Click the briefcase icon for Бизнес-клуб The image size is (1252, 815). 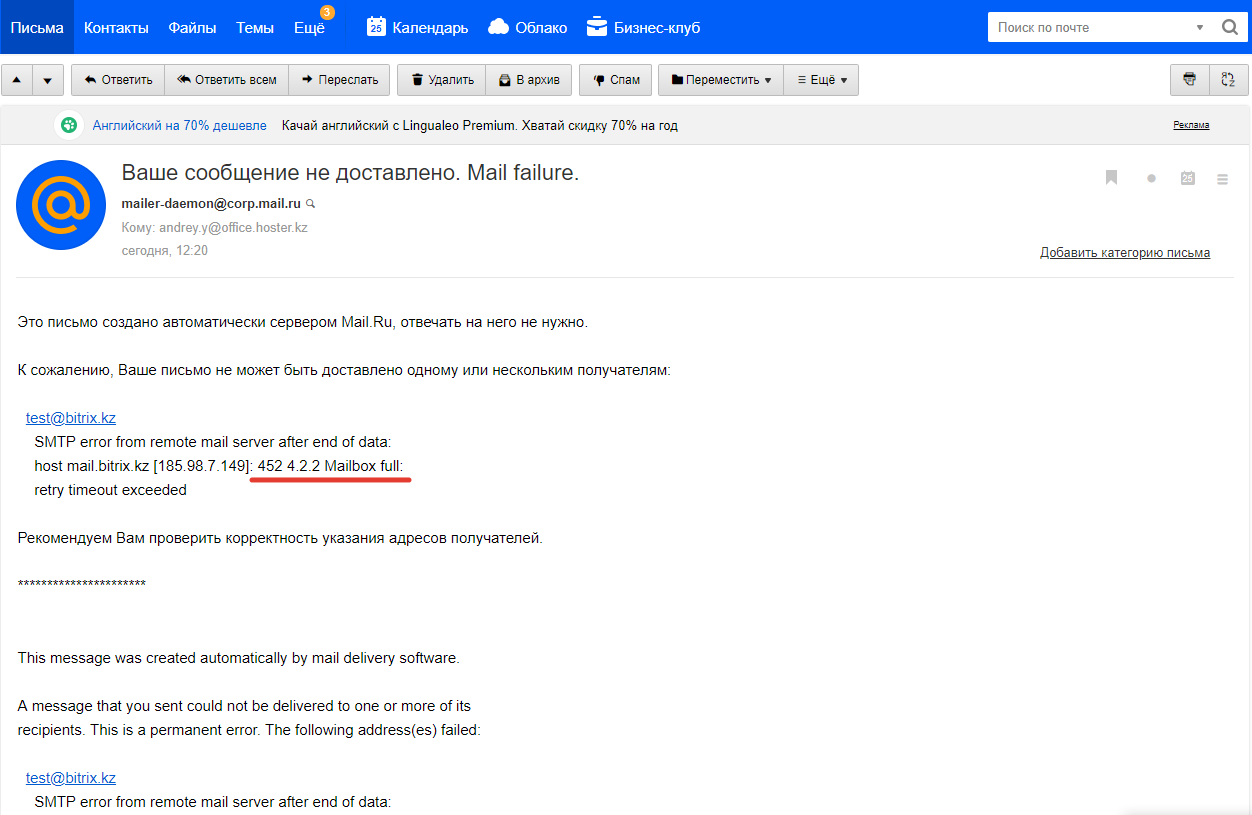(x=597, y=27)
